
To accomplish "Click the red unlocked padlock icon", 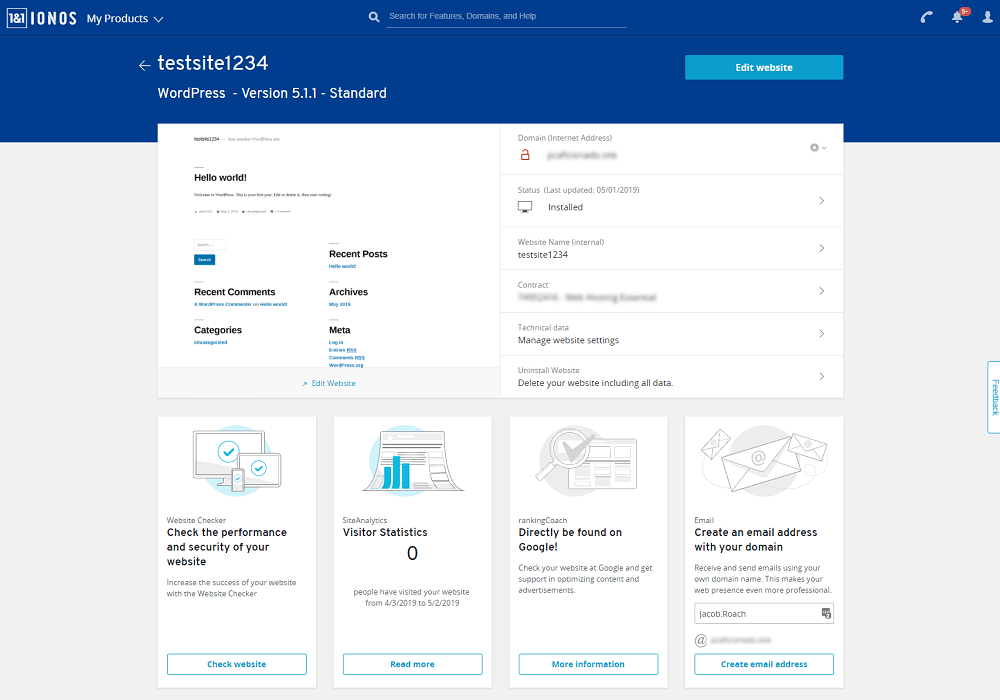I will [x=525, y=155].
